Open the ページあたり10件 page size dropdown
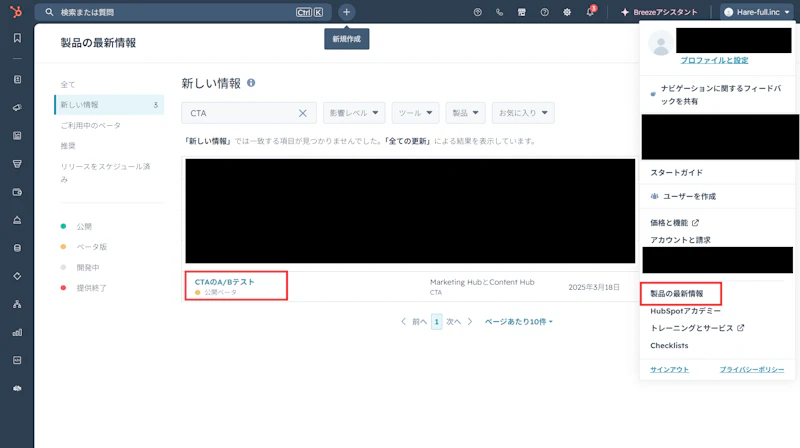 pos(518,321)
